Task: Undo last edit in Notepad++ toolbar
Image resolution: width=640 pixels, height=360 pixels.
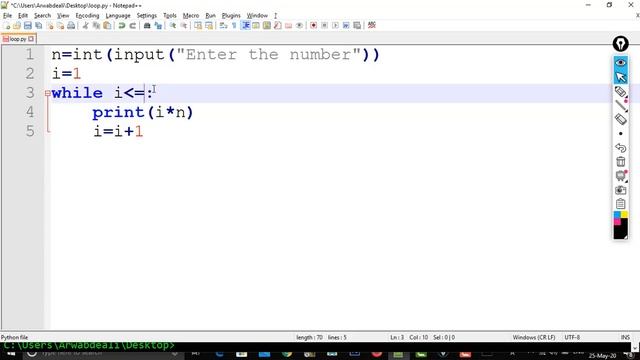Action: 121,25
